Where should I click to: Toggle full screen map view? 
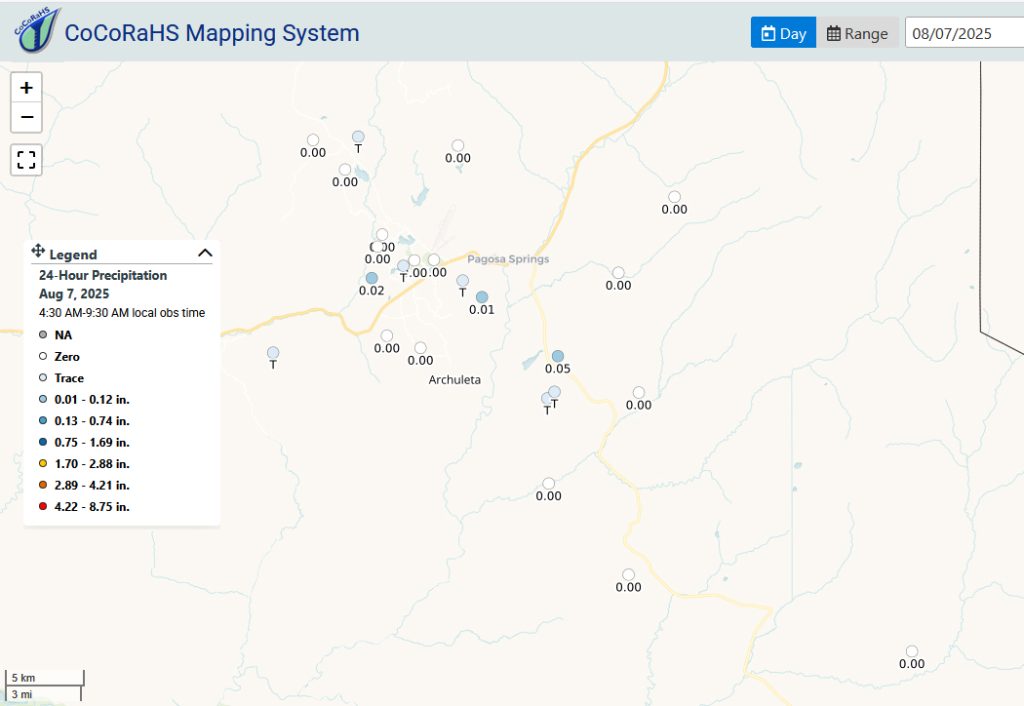click(x=26, y=160)
